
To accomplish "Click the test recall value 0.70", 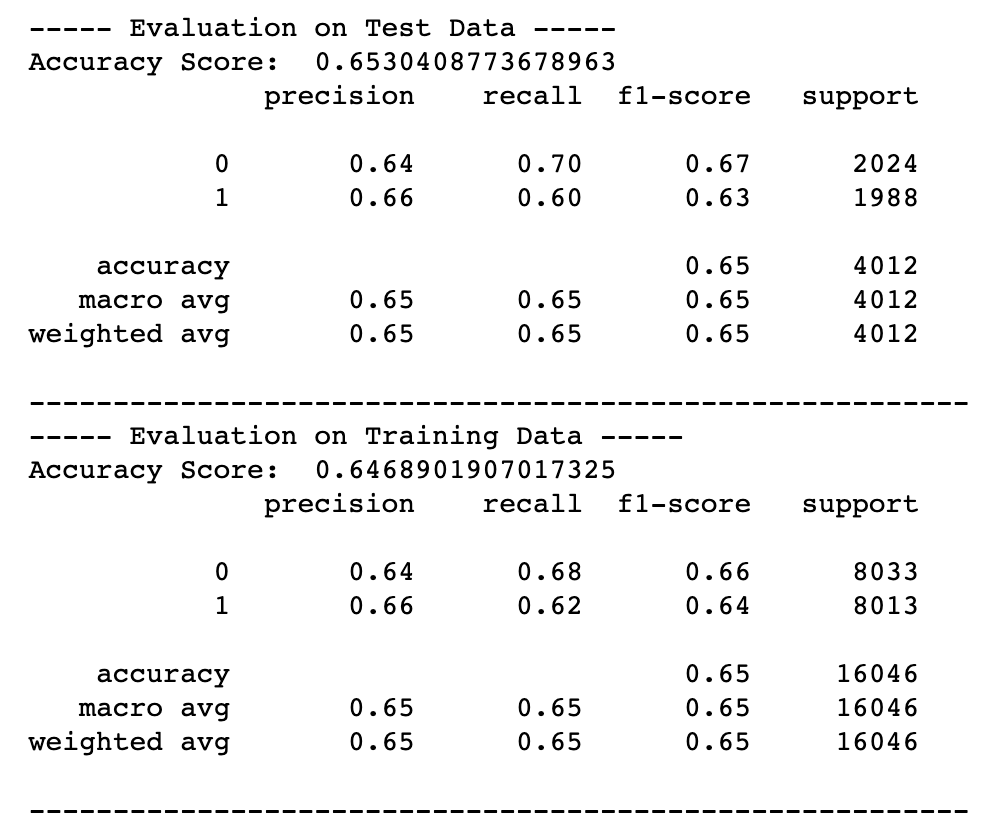I will tap(549, 165).
